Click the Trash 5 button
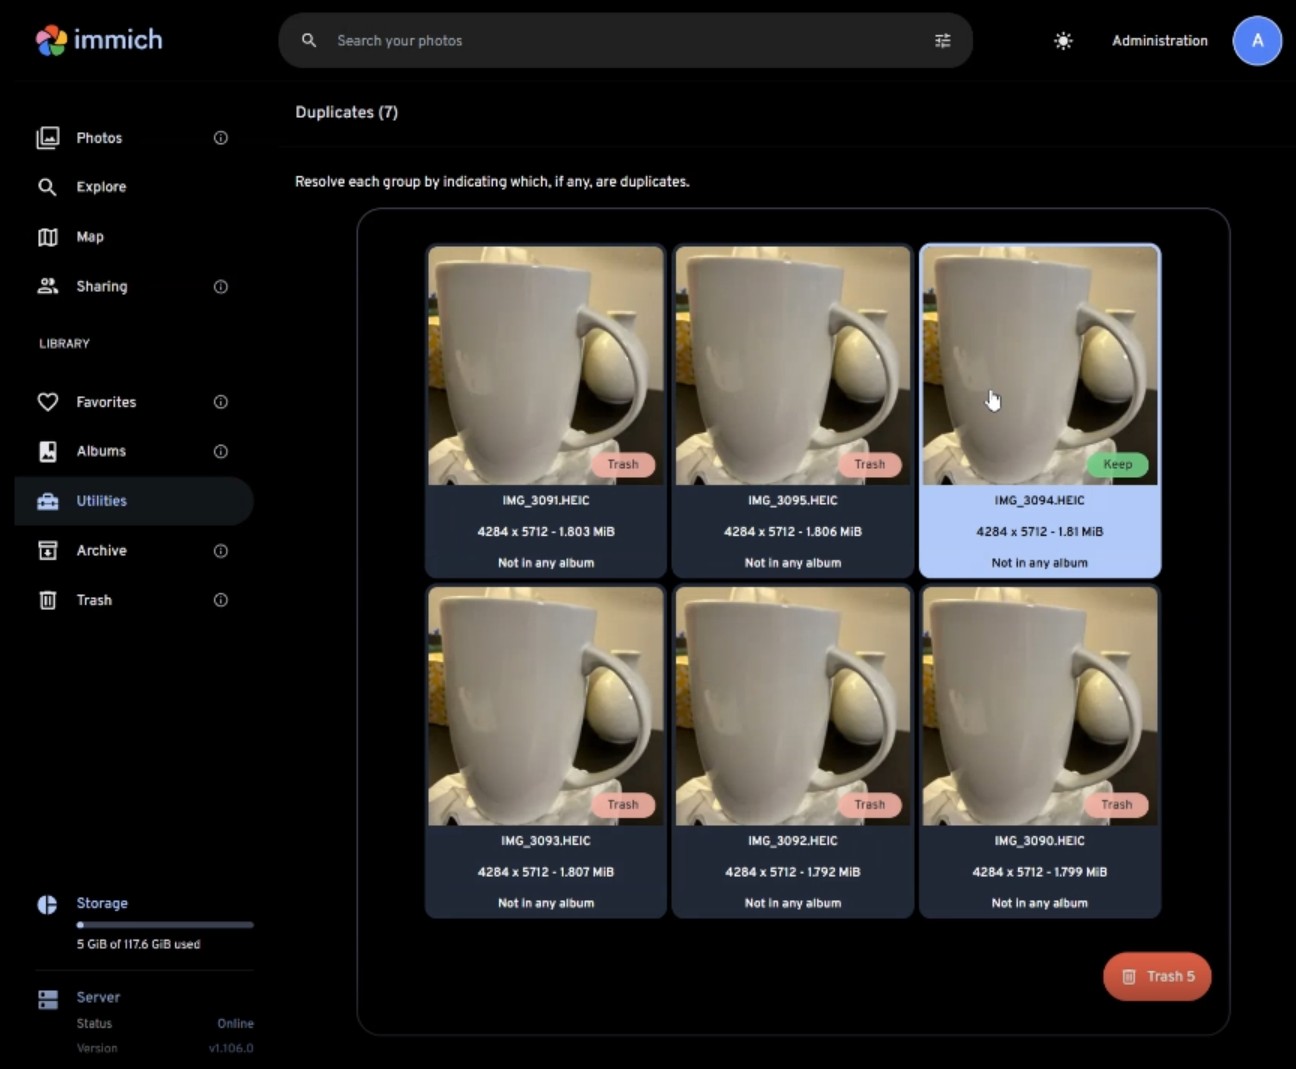This screenshot has height=1069, width=1296. pos(1157,976)
